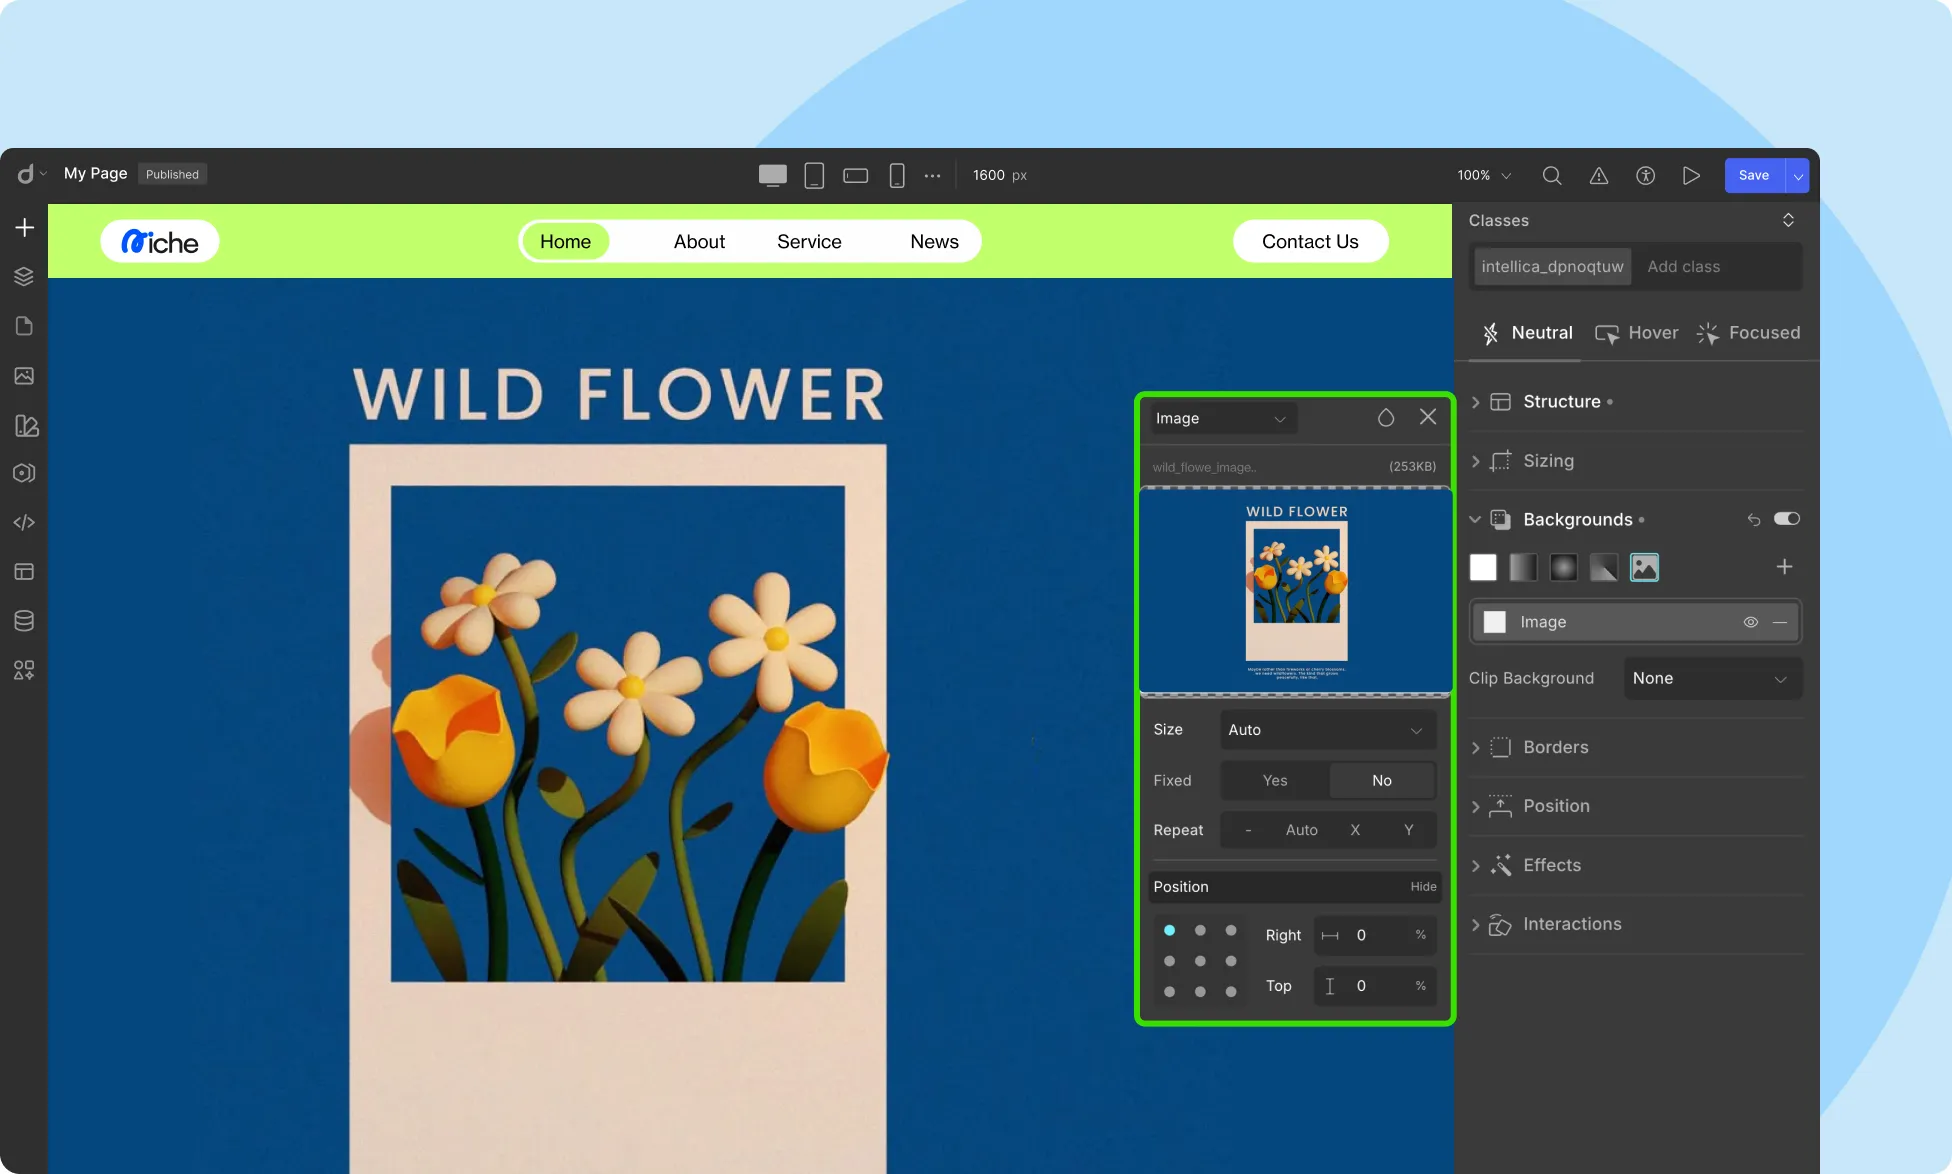Screen dimensions: 1952x1174
Task: Set Repeat to X
Action: 1355,830
